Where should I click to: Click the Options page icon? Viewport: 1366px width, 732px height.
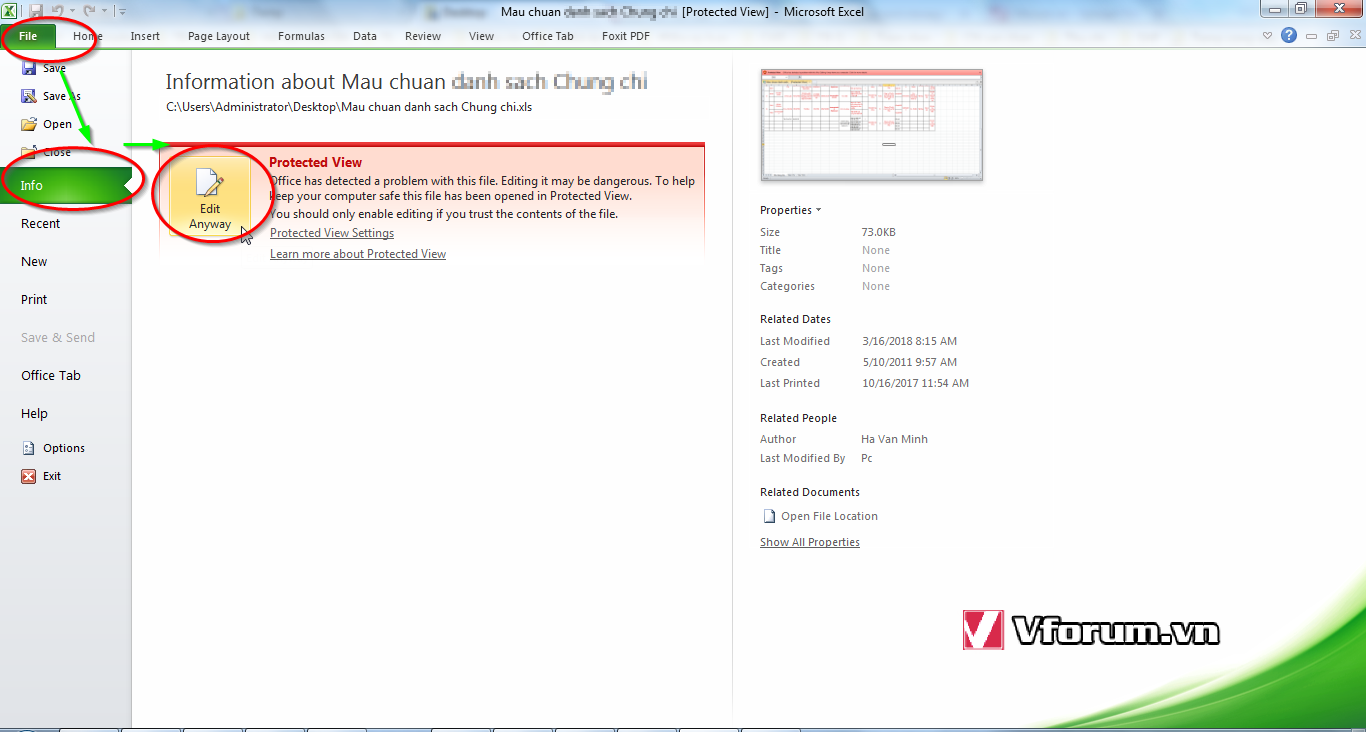point(29,448)
